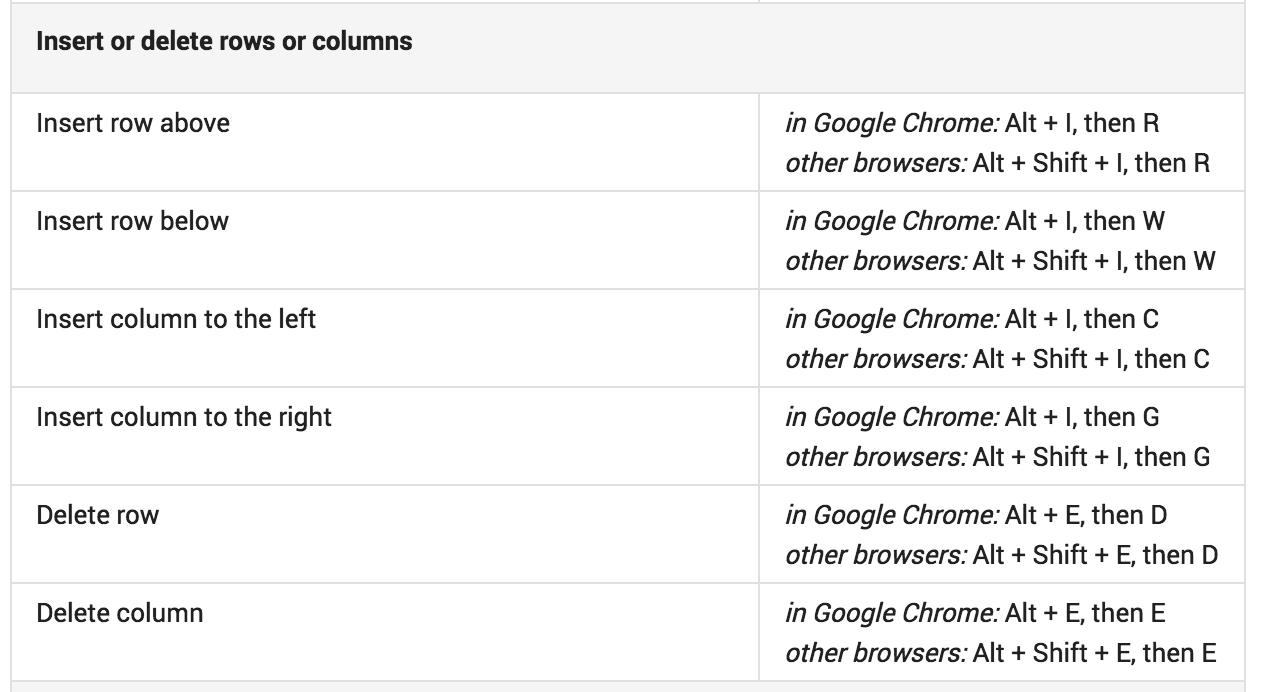Viewport: 1262px width, 692px height.
Task: Click other browsers 'Alt + Shift + E, then D'
Action: (x=1095, y=555)
